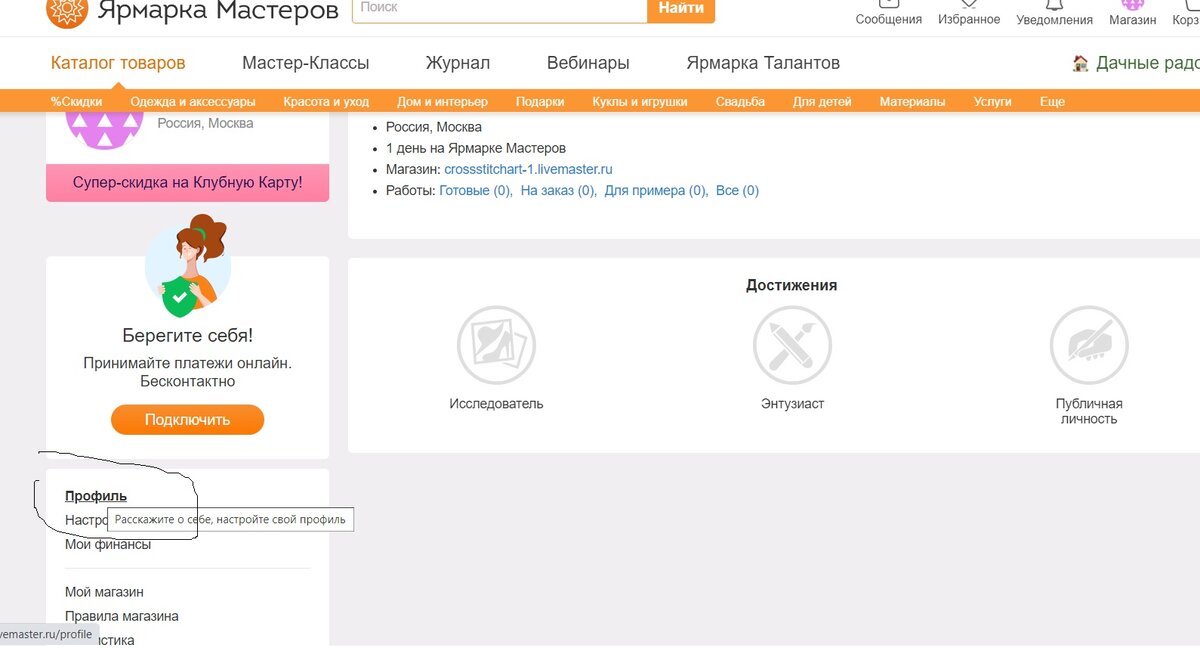The image size is (1200, 648).
Task: Open Для примера (0) works link
Action: click(x=656, y=190)
